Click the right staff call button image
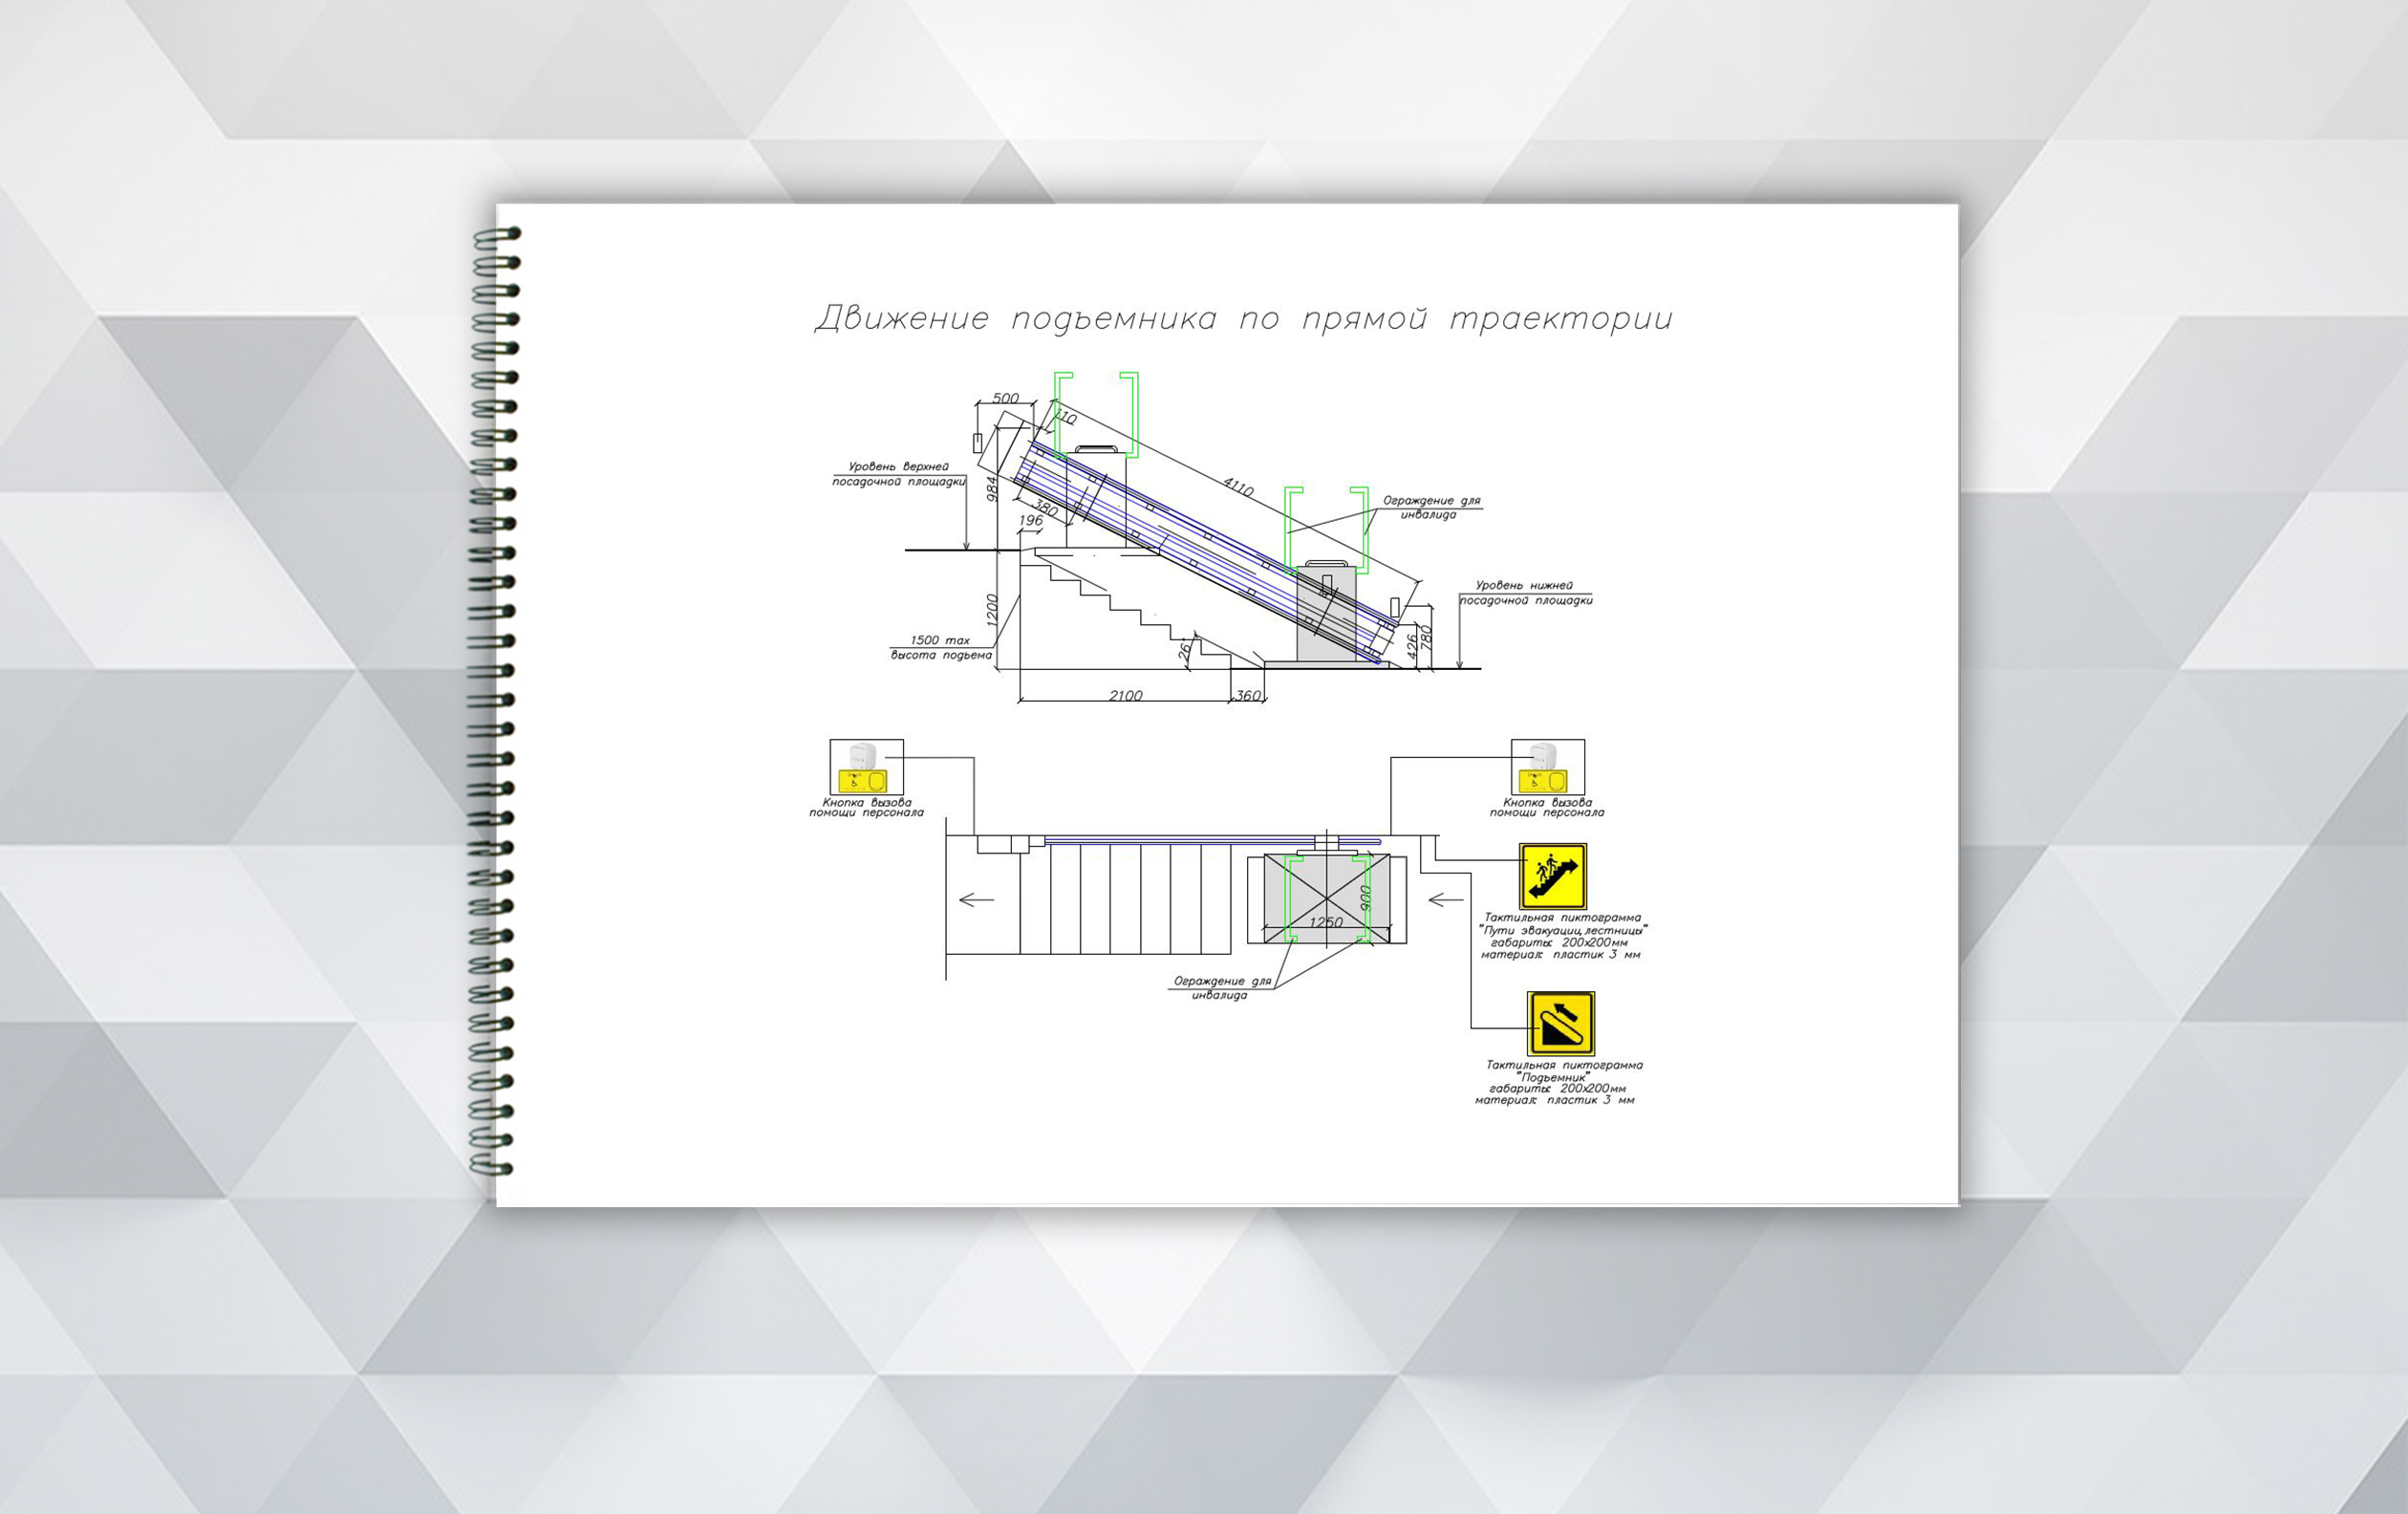Screen dimensions: 2408x1514 pos(1547,767)
